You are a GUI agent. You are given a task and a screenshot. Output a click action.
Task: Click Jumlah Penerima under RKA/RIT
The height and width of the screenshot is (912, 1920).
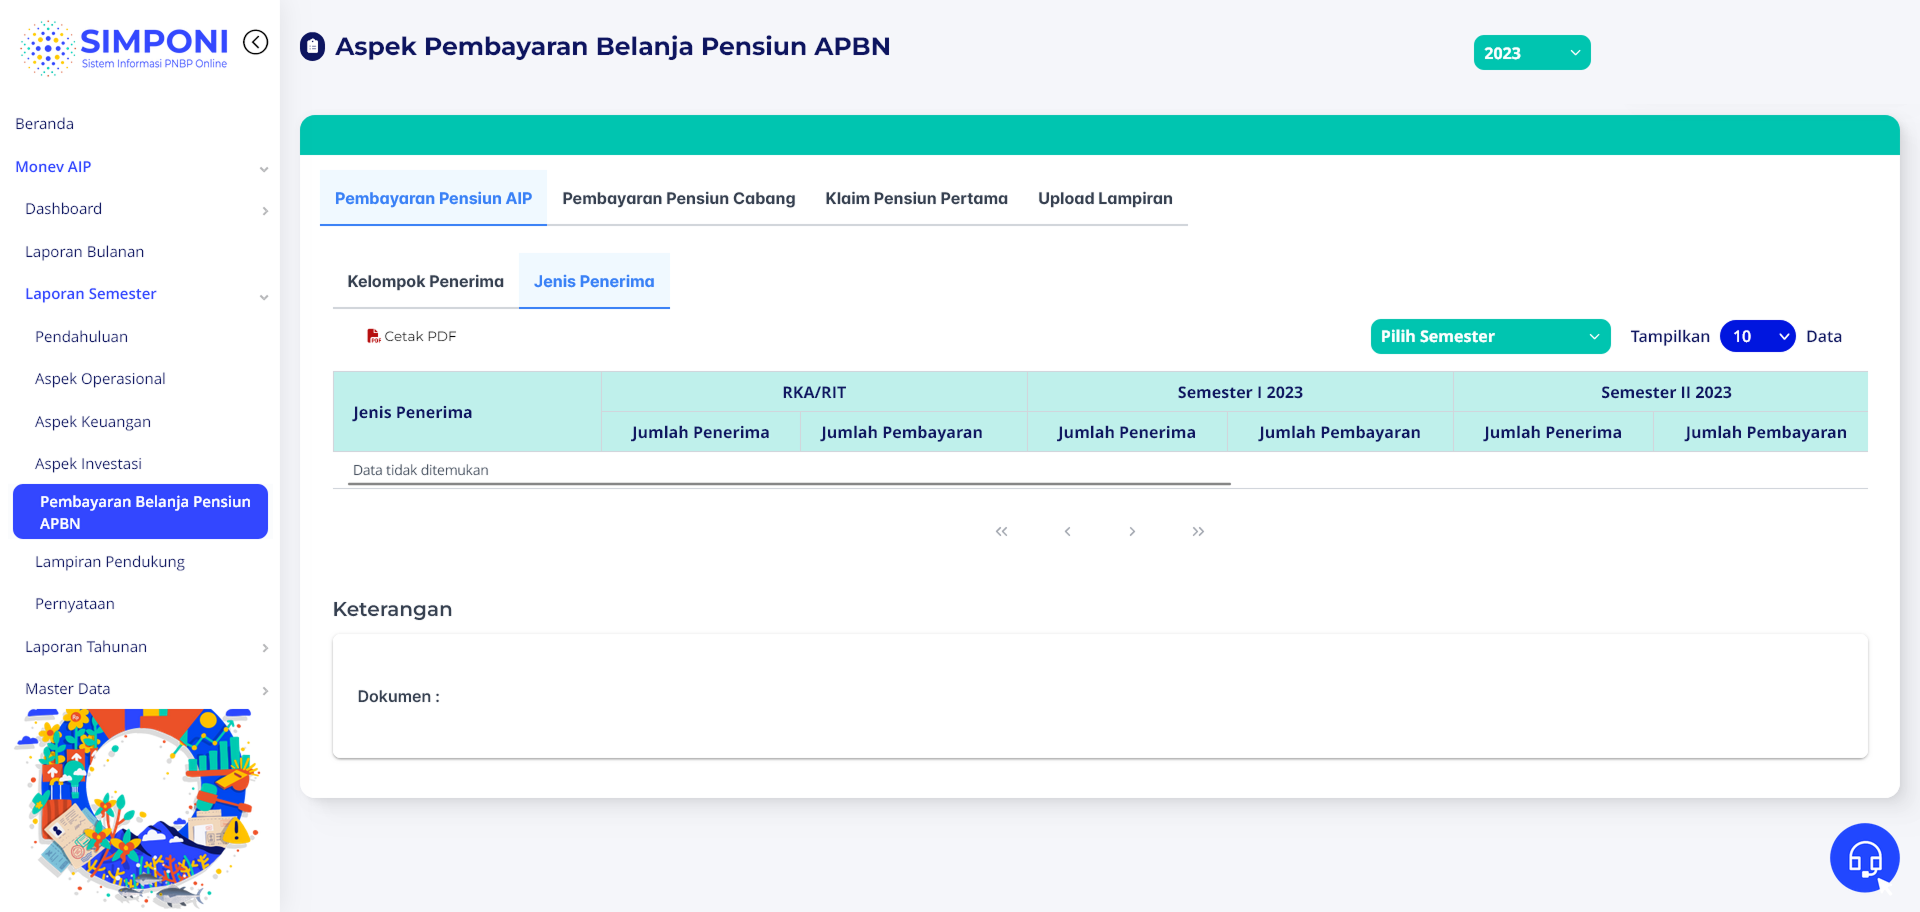point(701,432)
